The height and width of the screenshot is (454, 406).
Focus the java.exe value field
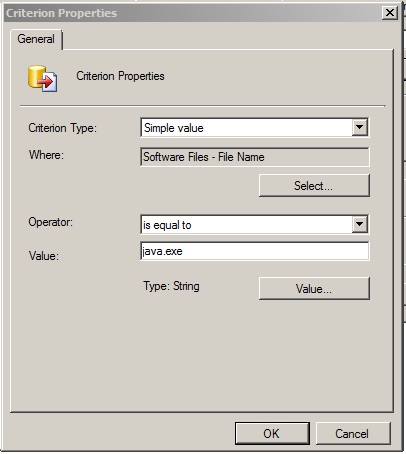click(x=255, y=251)
